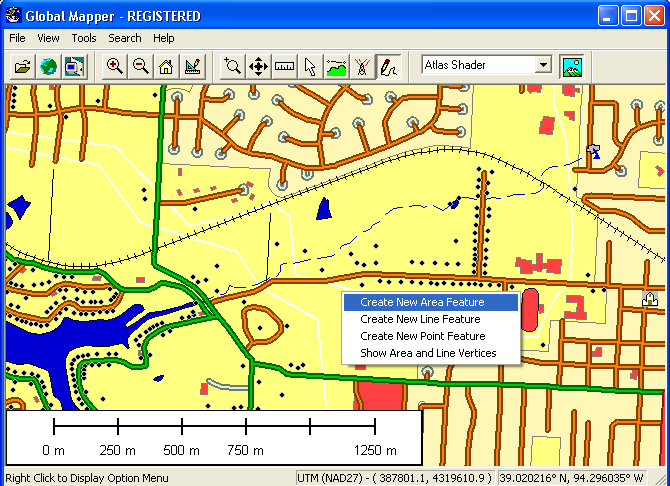Image resolution: width=670 pixels, height=486 pixels.
Task: Choose Show Area and Line Vertices
Action: click(431, 353)
